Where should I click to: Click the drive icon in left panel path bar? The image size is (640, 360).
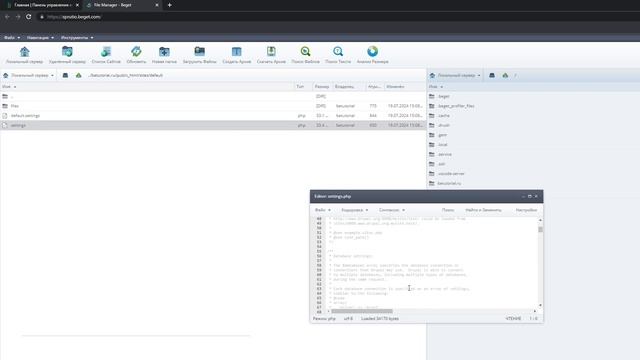click(65, 76)
